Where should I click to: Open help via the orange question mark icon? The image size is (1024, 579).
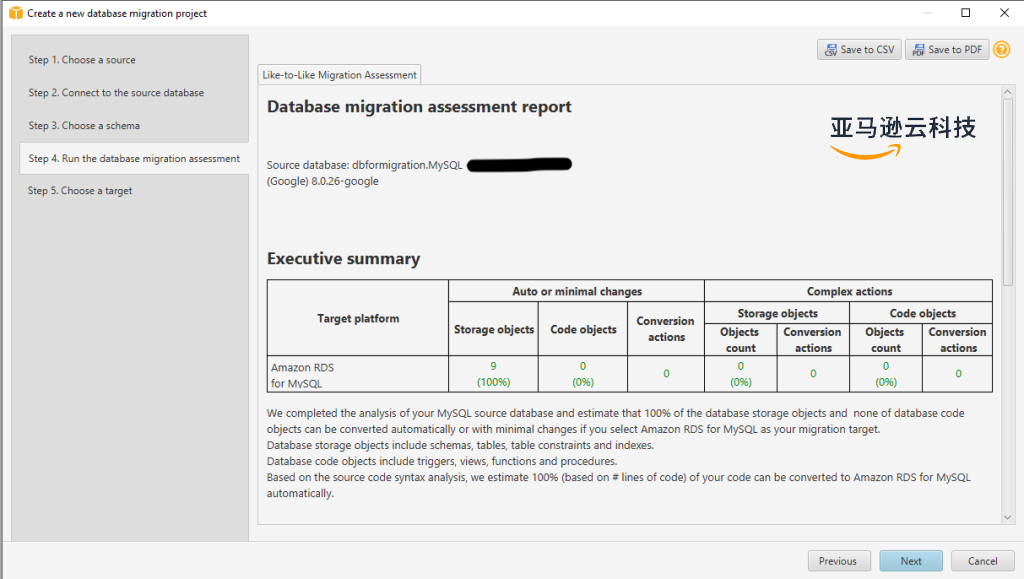(1001, 49)
